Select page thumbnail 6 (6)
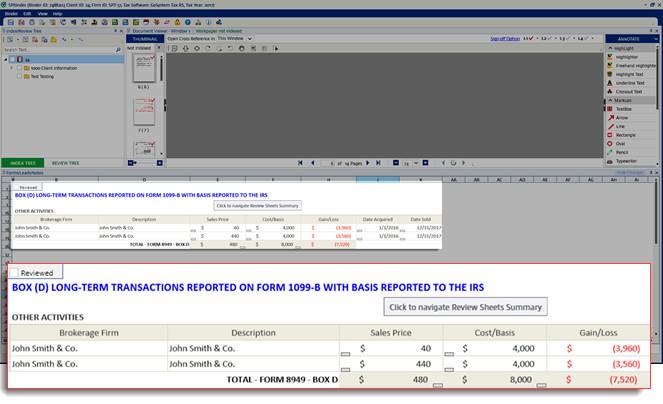The image size is (663, 404). click(144, 69)
